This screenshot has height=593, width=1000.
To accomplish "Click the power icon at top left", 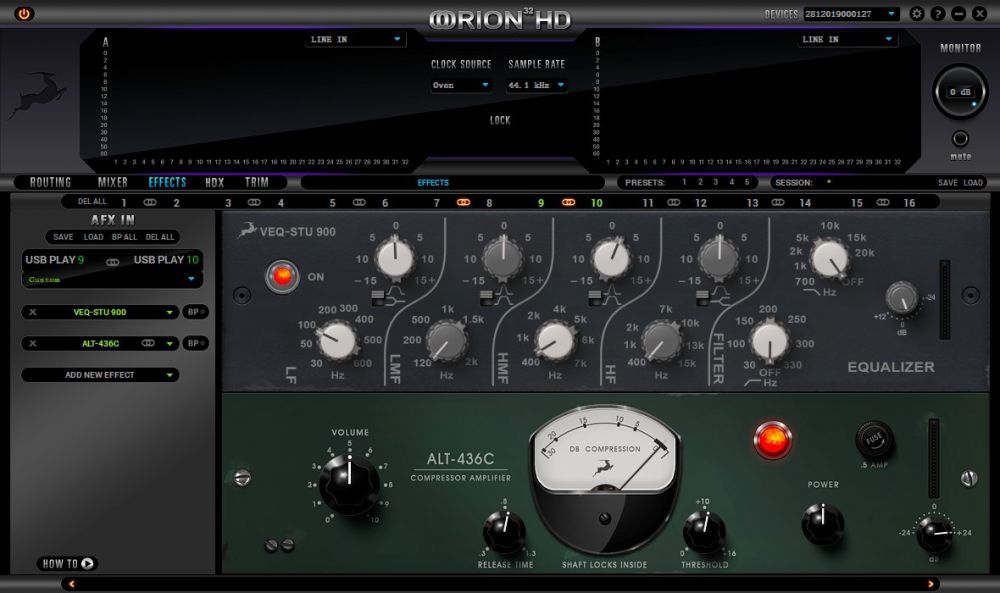I will (x=24, y=14).
